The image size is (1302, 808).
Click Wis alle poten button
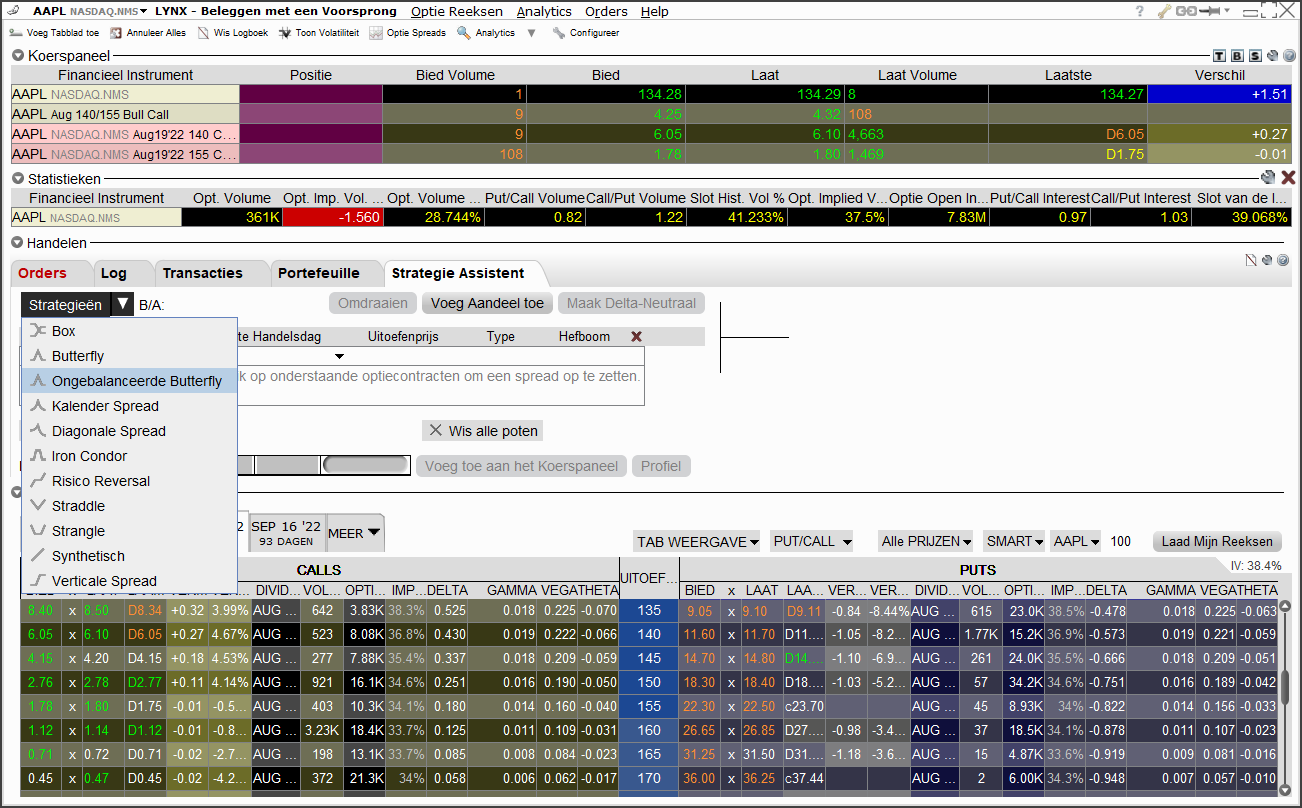point(483,431)
